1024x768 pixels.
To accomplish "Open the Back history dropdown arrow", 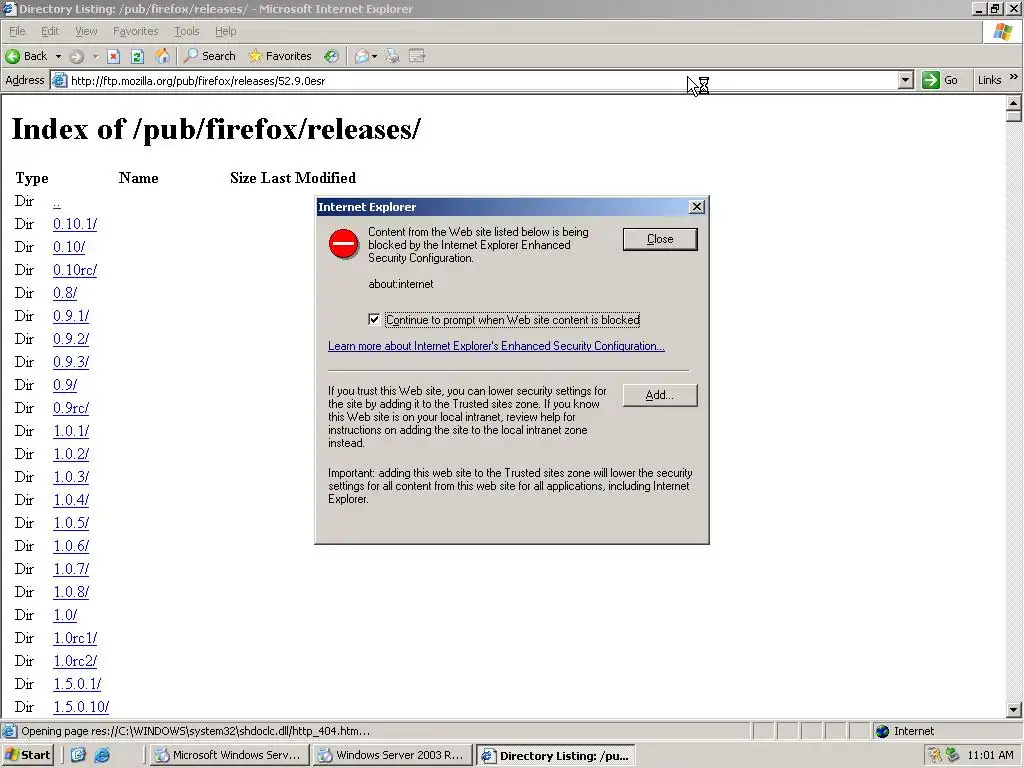I will click(58, 57).
